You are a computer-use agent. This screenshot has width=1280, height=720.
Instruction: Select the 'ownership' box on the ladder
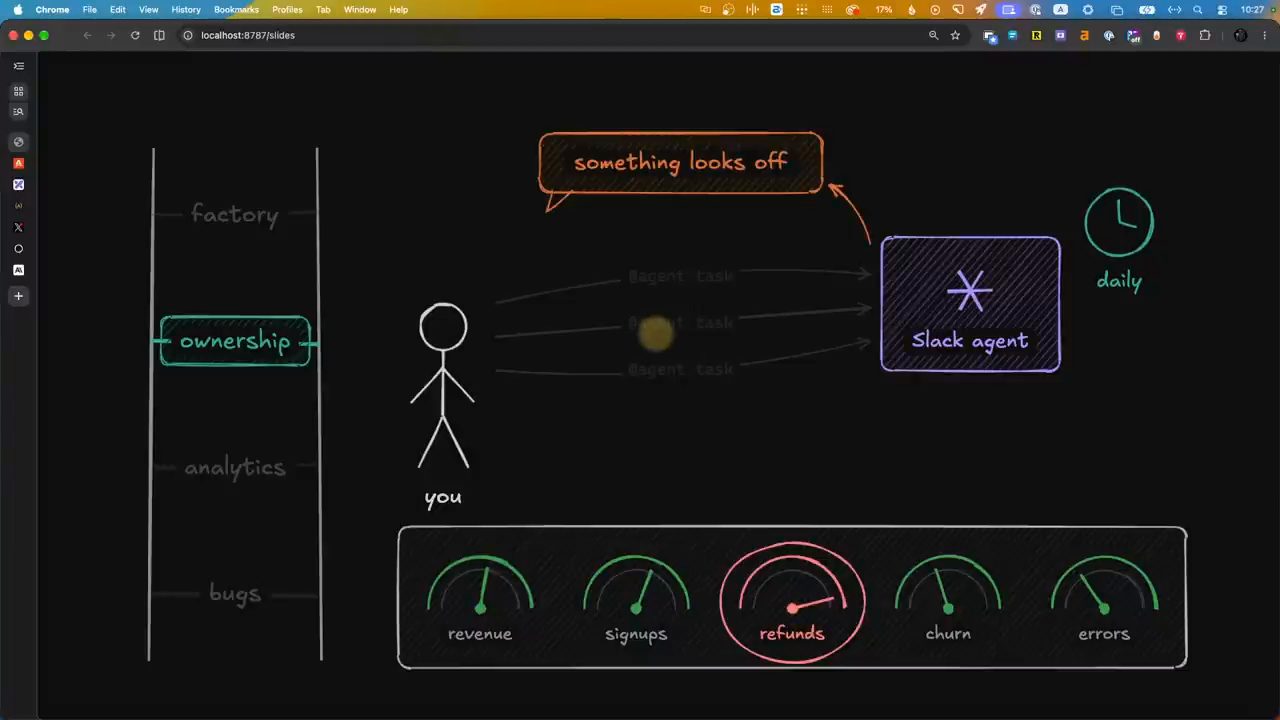pyautogui.click(x=235, y=341)
